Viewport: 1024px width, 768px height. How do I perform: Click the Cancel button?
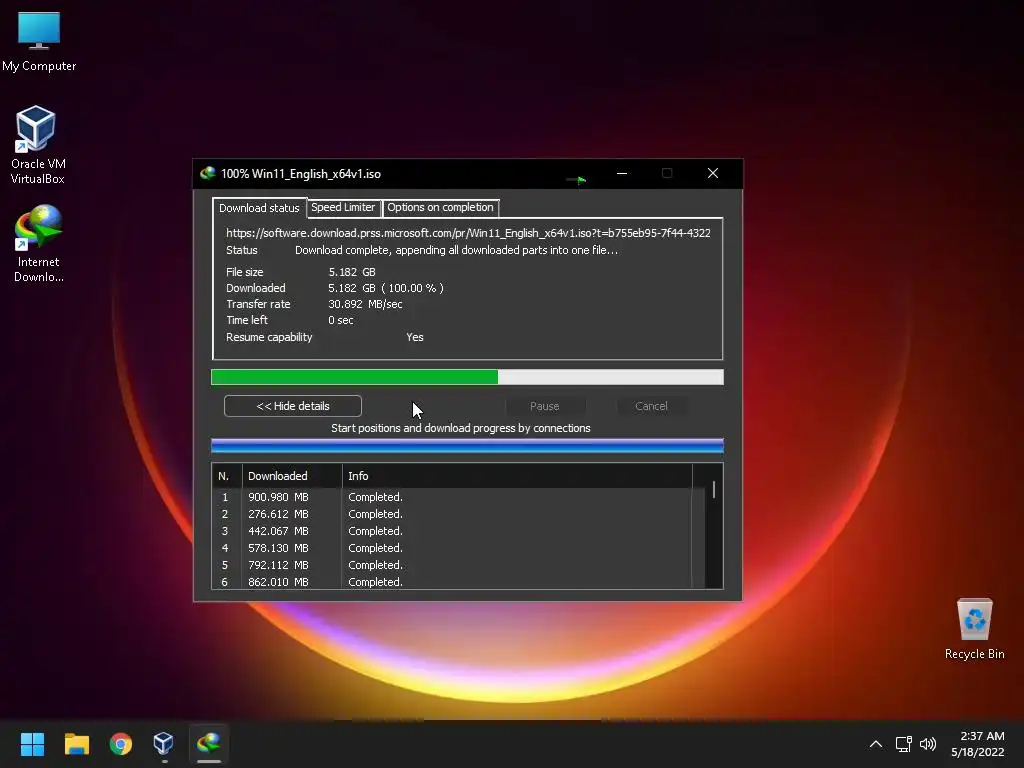click(x=651, y=406)
